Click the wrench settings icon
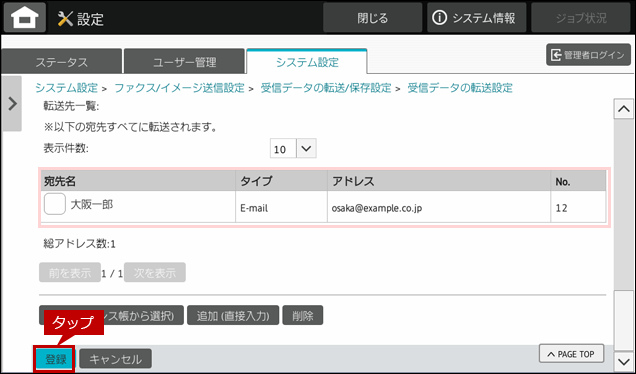The height and width of the screenshot is (374, 636). point(65,19)
